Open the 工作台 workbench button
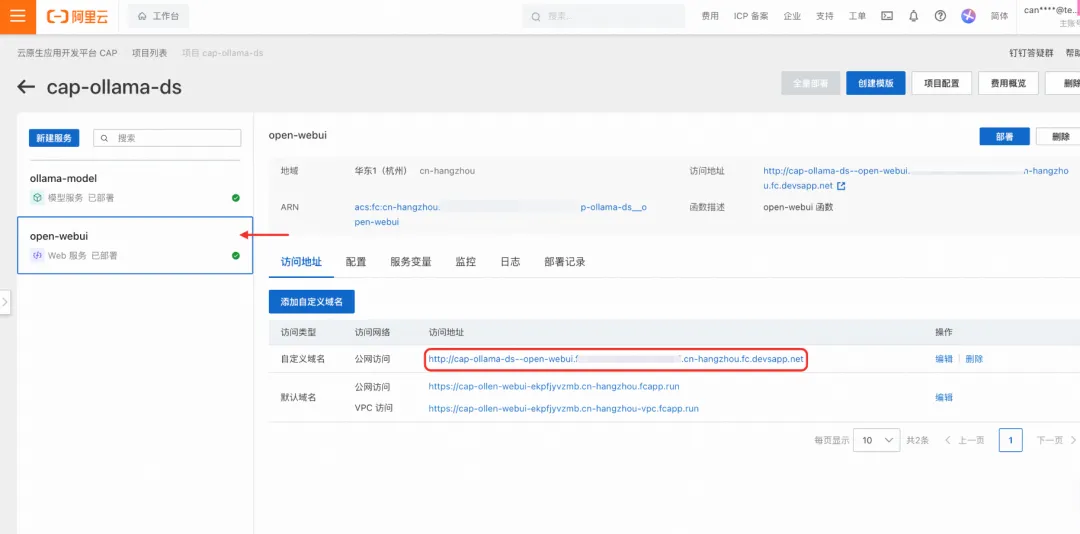1080x534 pixels. pos(158,16)
